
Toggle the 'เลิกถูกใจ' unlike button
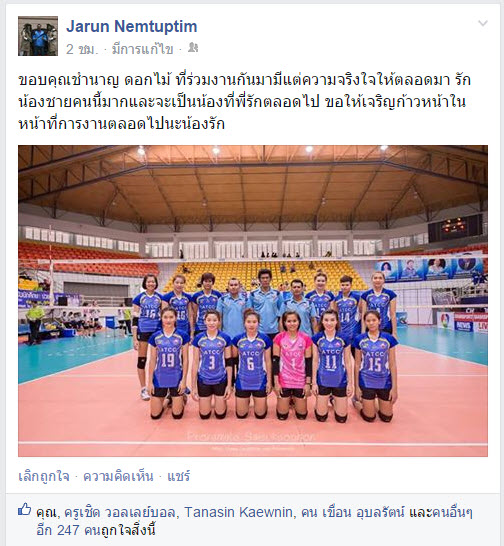click(44, 476)
